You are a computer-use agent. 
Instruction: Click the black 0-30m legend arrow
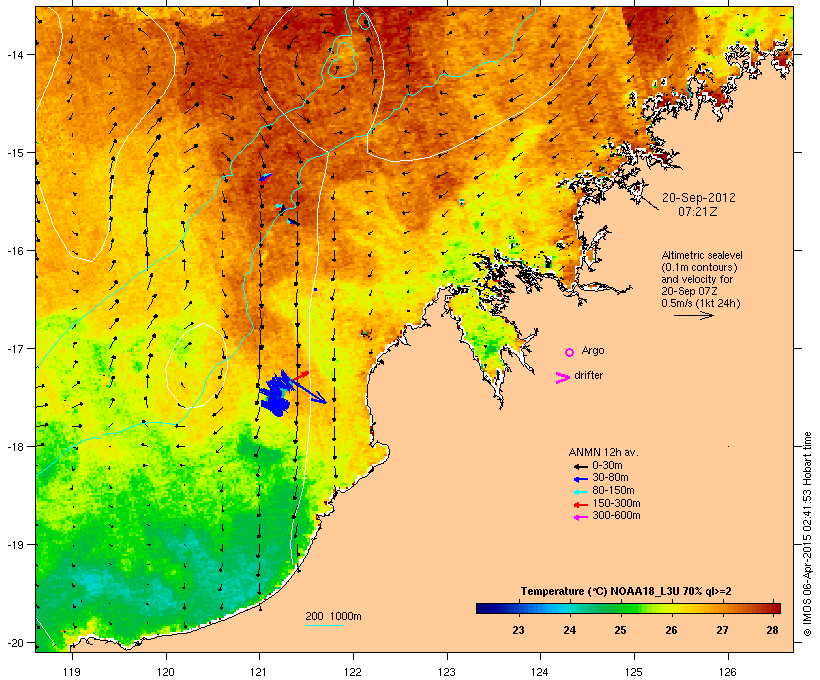580,466
